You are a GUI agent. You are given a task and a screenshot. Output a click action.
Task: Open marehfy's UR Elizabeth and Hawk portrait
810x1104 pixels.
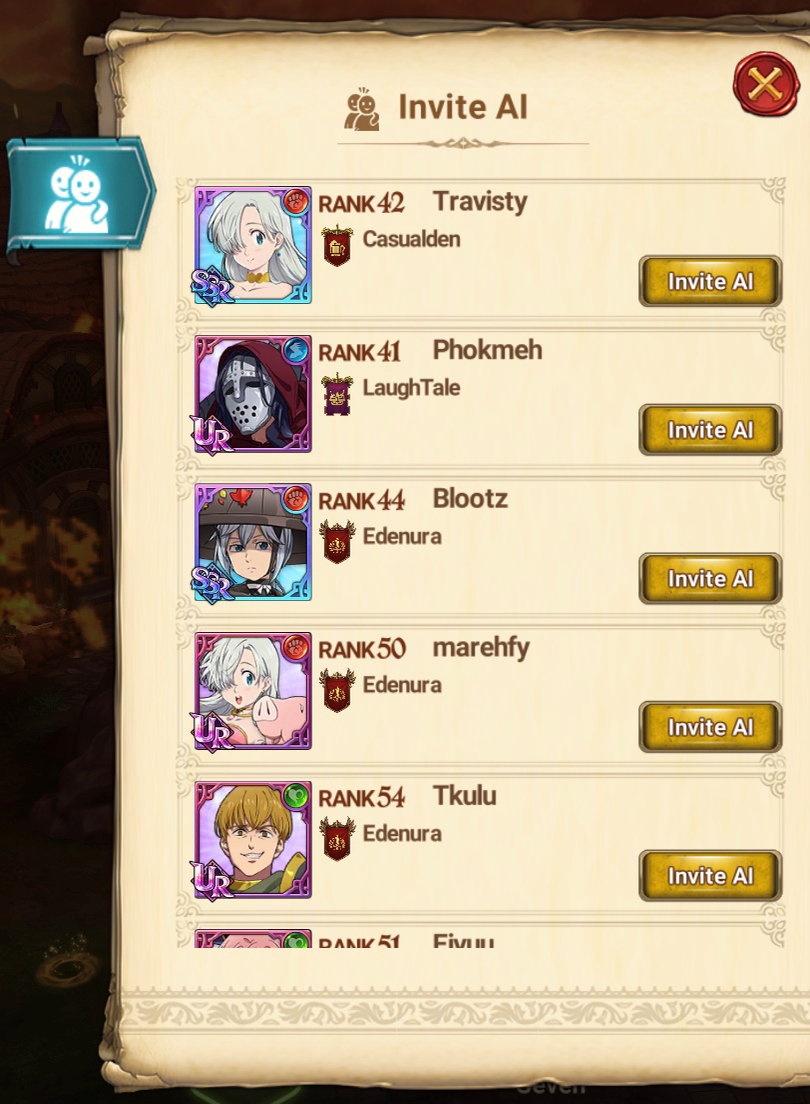point(253,691)
